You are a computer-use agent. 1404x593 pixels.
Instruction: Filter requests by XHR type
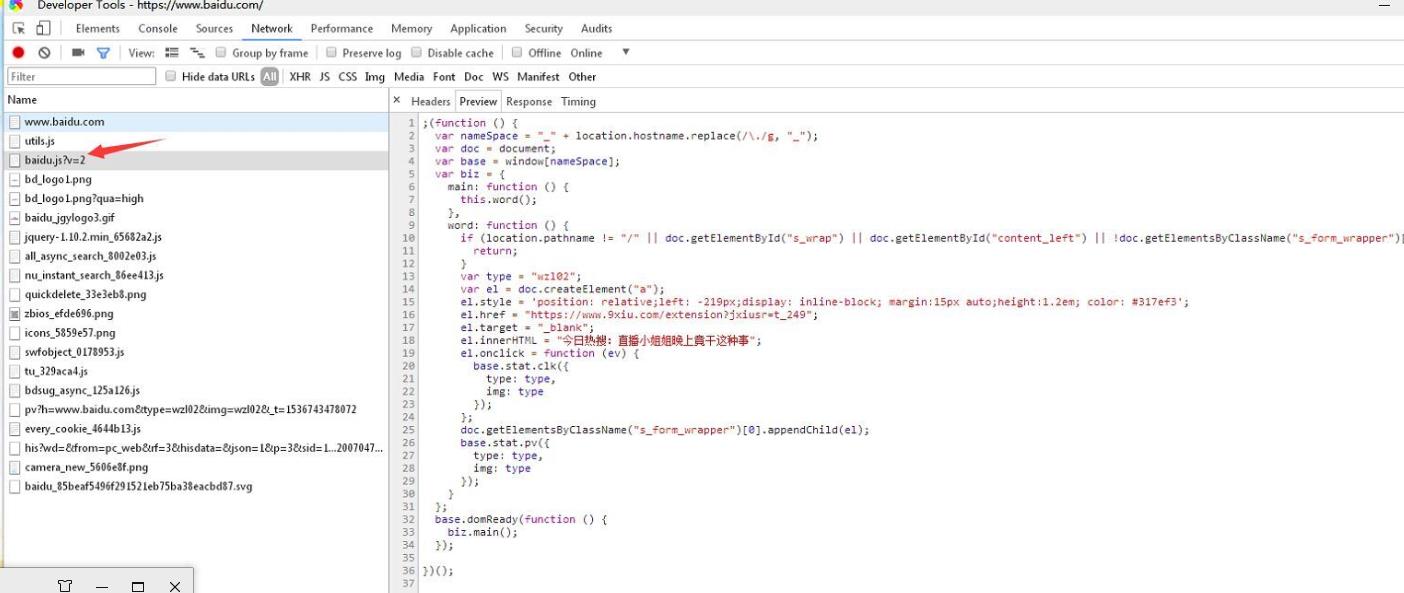[300, 77]
